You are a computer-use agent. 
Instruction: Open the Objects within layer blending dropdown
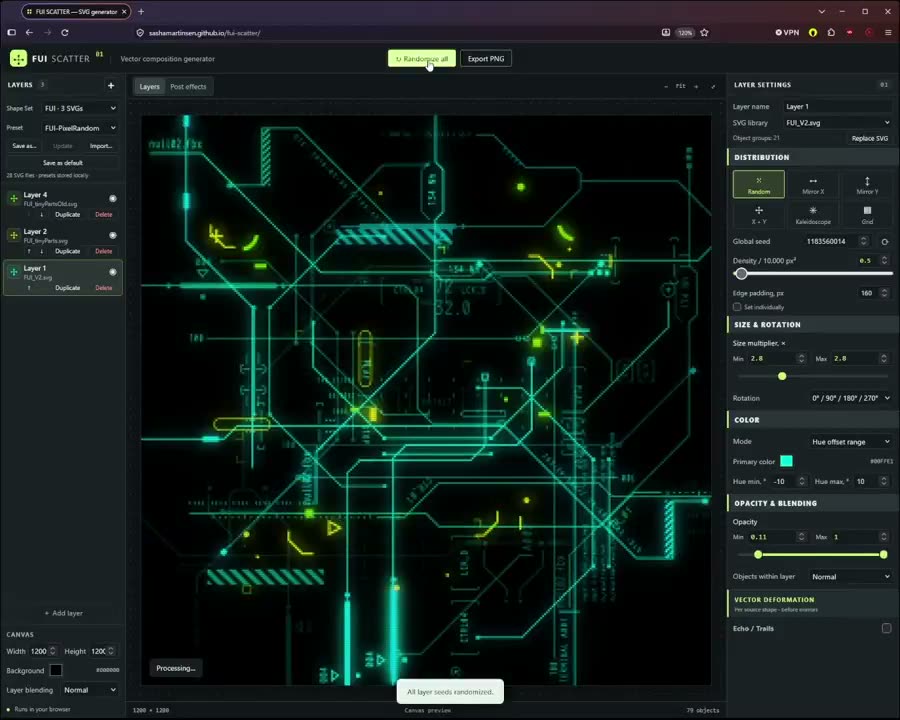(x=851, y=577)
